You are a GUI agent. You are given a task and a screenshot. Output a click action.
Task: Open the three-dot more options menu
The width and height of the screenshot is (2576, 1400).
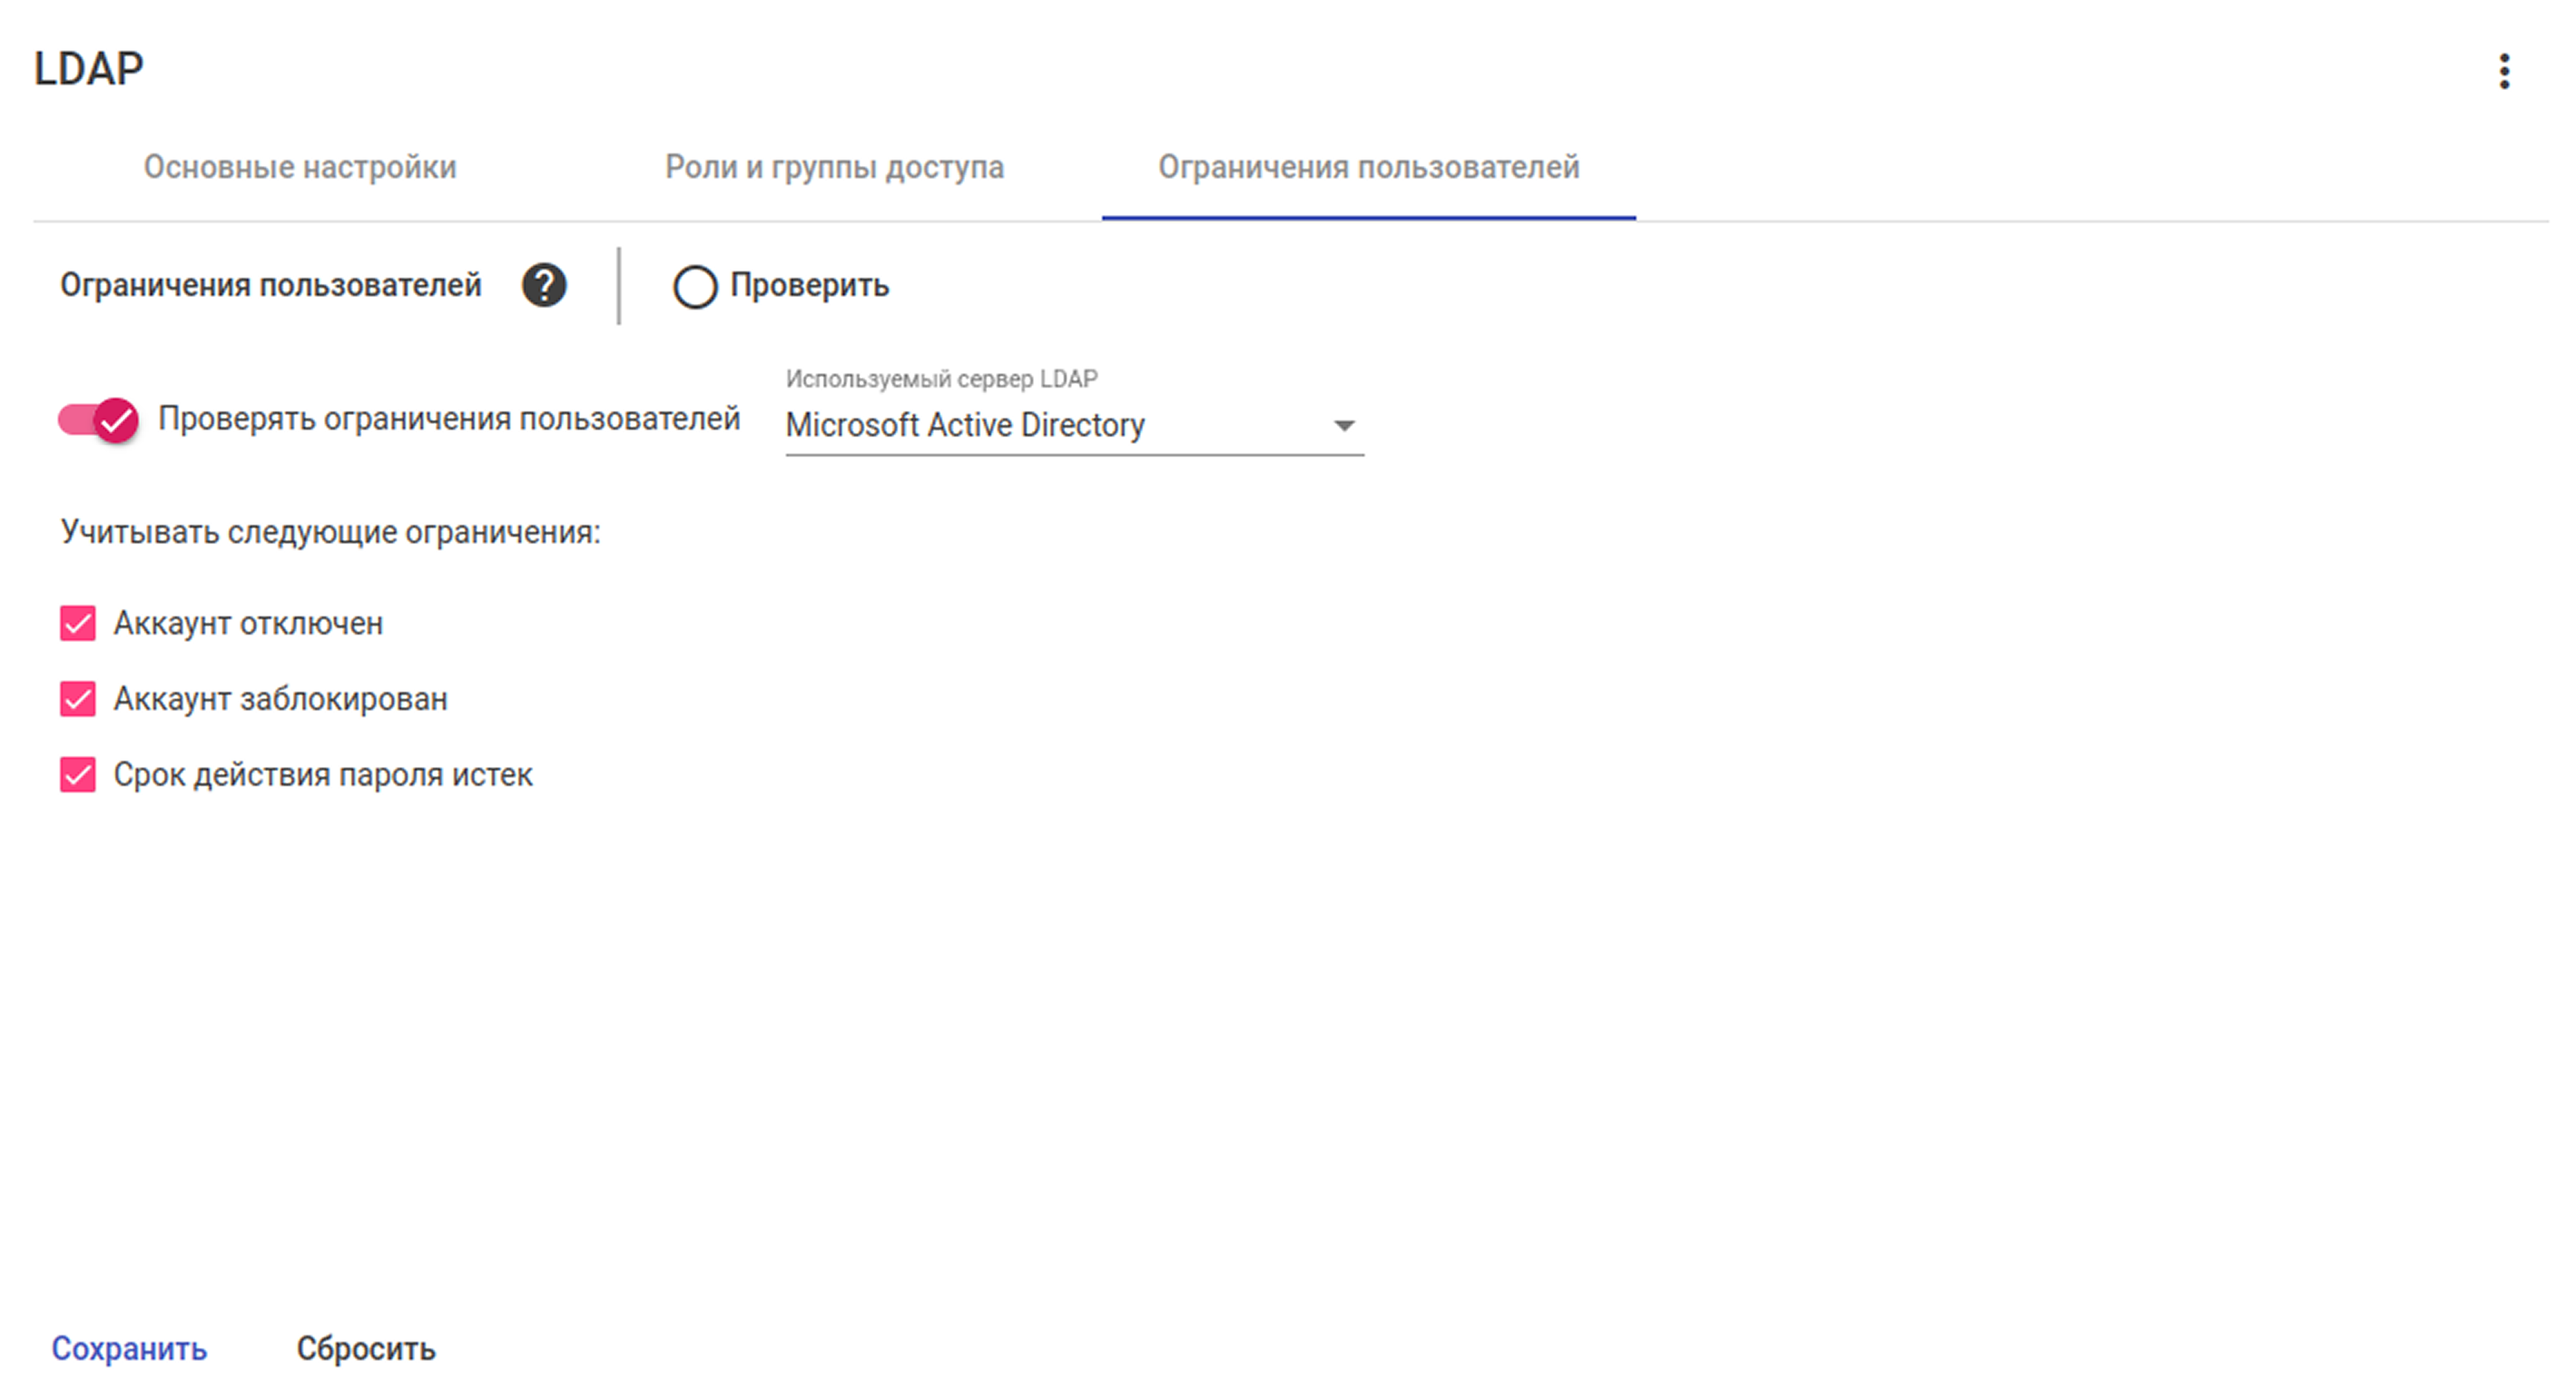click(x=2504, y=71)
